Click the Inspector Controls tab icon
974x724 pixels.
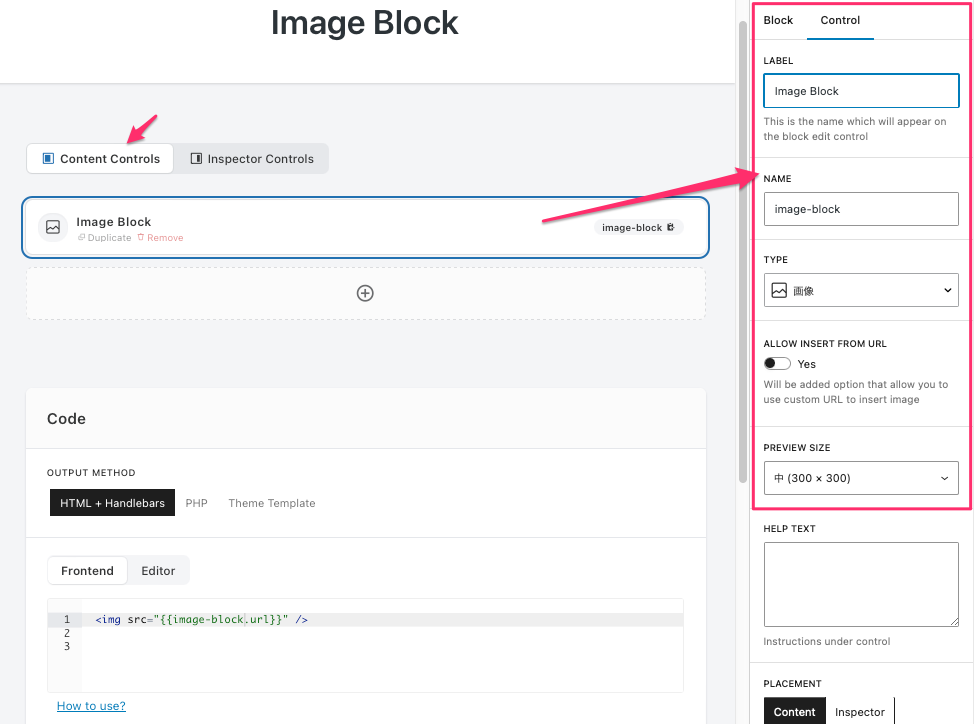click(x=196, y=158)
